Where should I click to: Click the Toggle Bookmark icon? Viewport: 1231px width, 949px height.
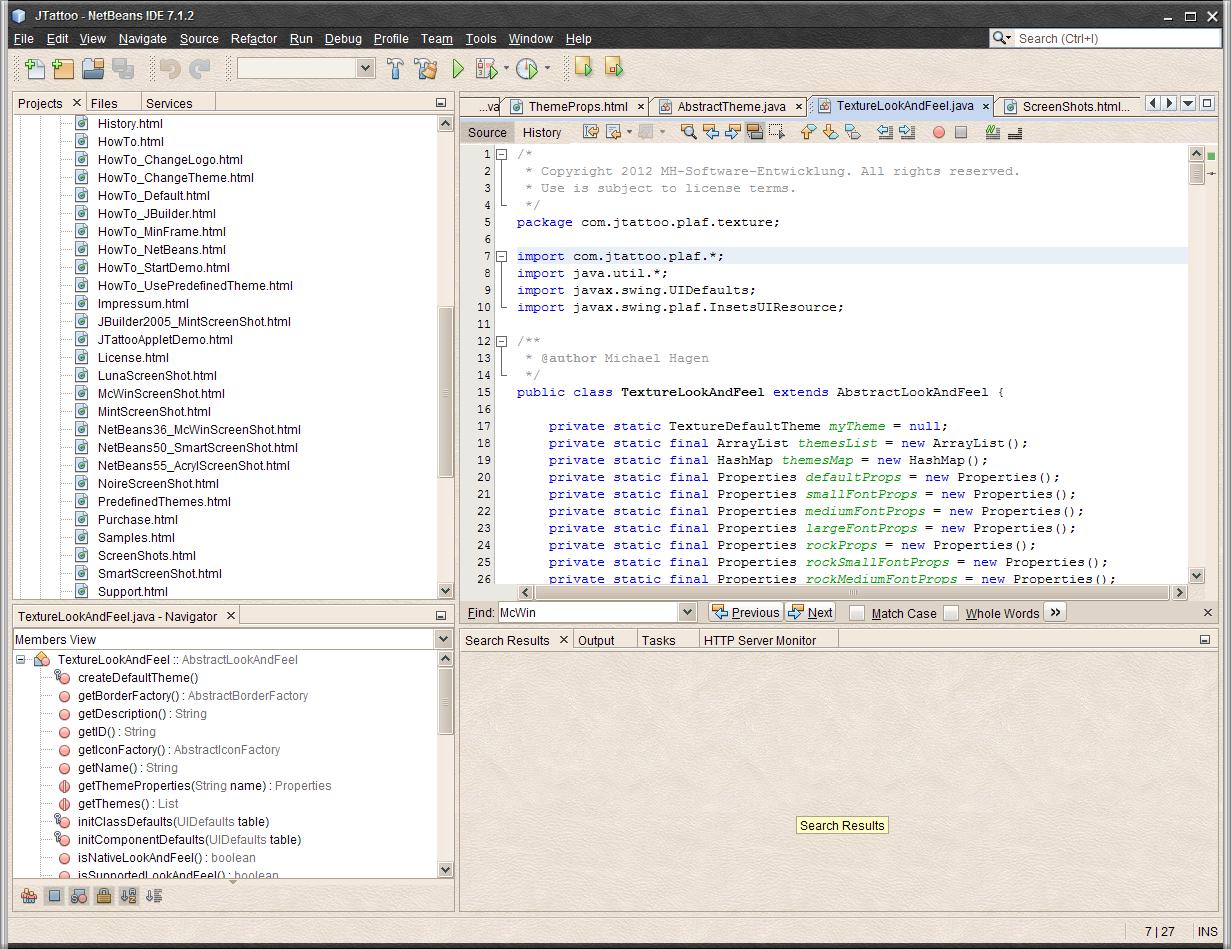pyautogui.click(x=852, y=132)
